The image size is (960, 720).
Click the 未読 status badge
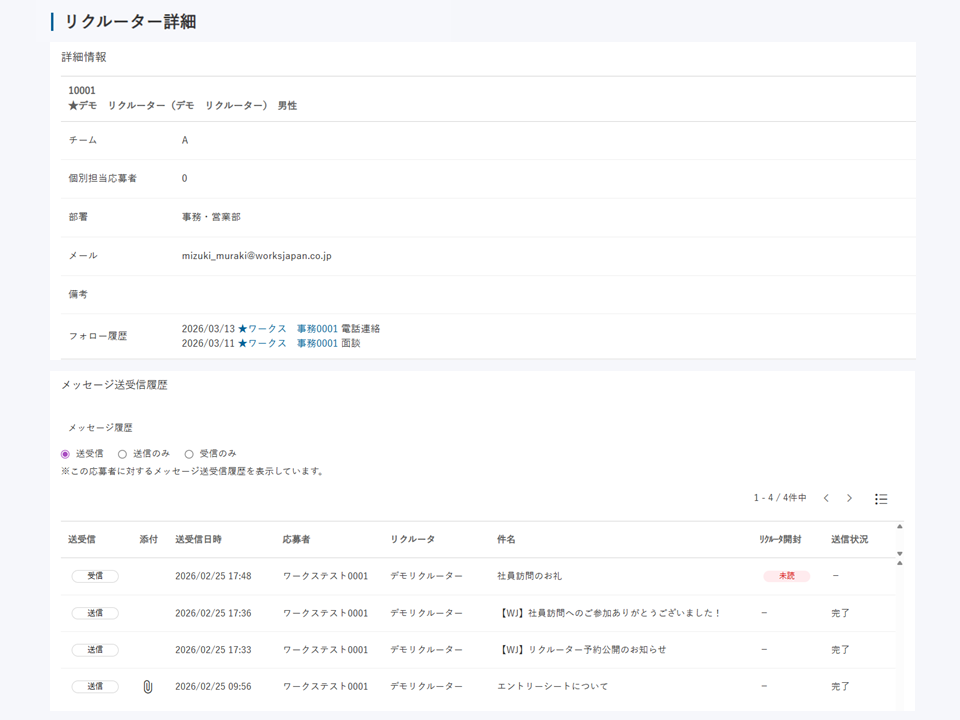tap(785, 576)
